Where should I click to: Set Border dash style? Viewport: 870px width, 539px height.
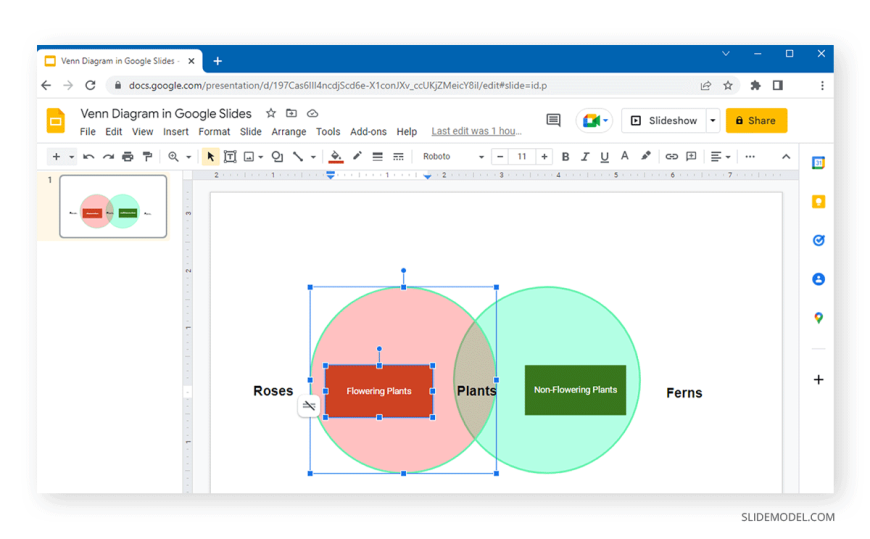pos(398,157)
